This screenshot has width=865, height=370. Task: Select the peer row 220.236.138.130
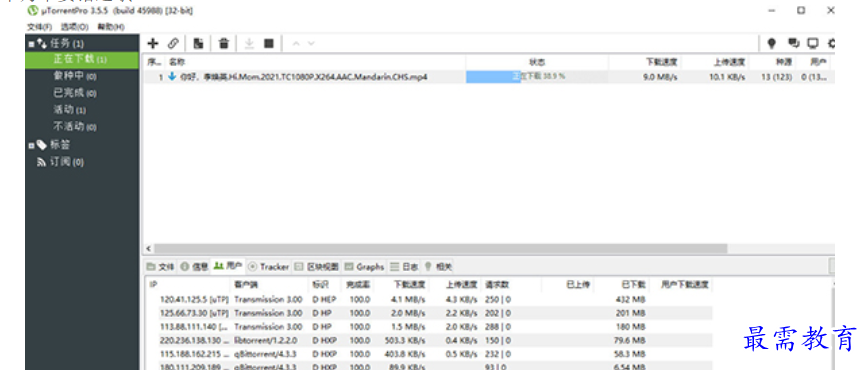pyautogui.click(x=429, y=340)
